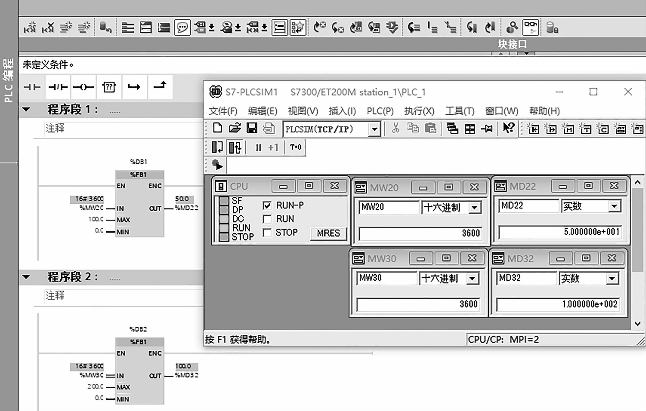Open MD32 format dropdown
The width and height of the screenshot is (646, 411).
pyautogui.click(x=612, y=279)
